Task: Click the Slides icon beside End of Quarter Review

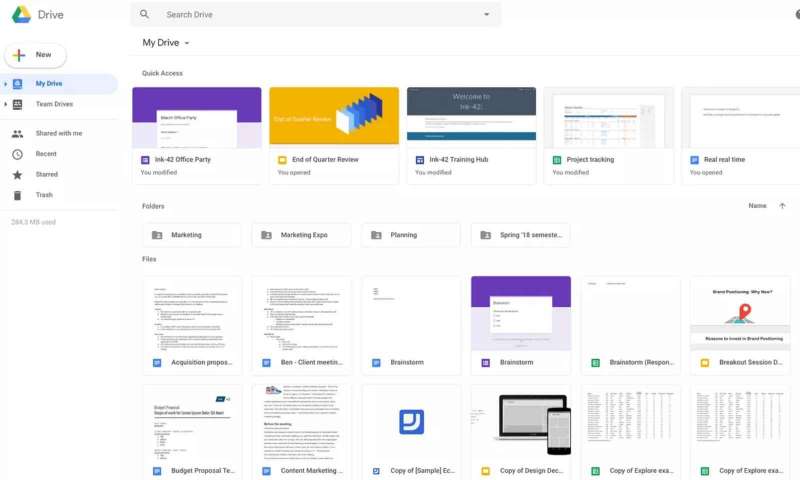Action: click(x=283, y=160)
